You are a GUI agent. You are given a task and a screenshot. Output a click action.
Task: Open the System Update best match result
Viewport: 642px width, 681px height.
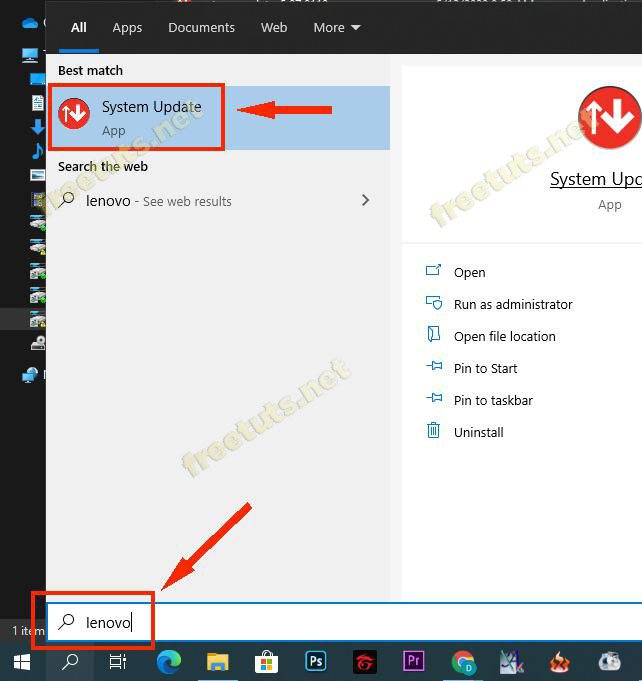coord(218,118)
